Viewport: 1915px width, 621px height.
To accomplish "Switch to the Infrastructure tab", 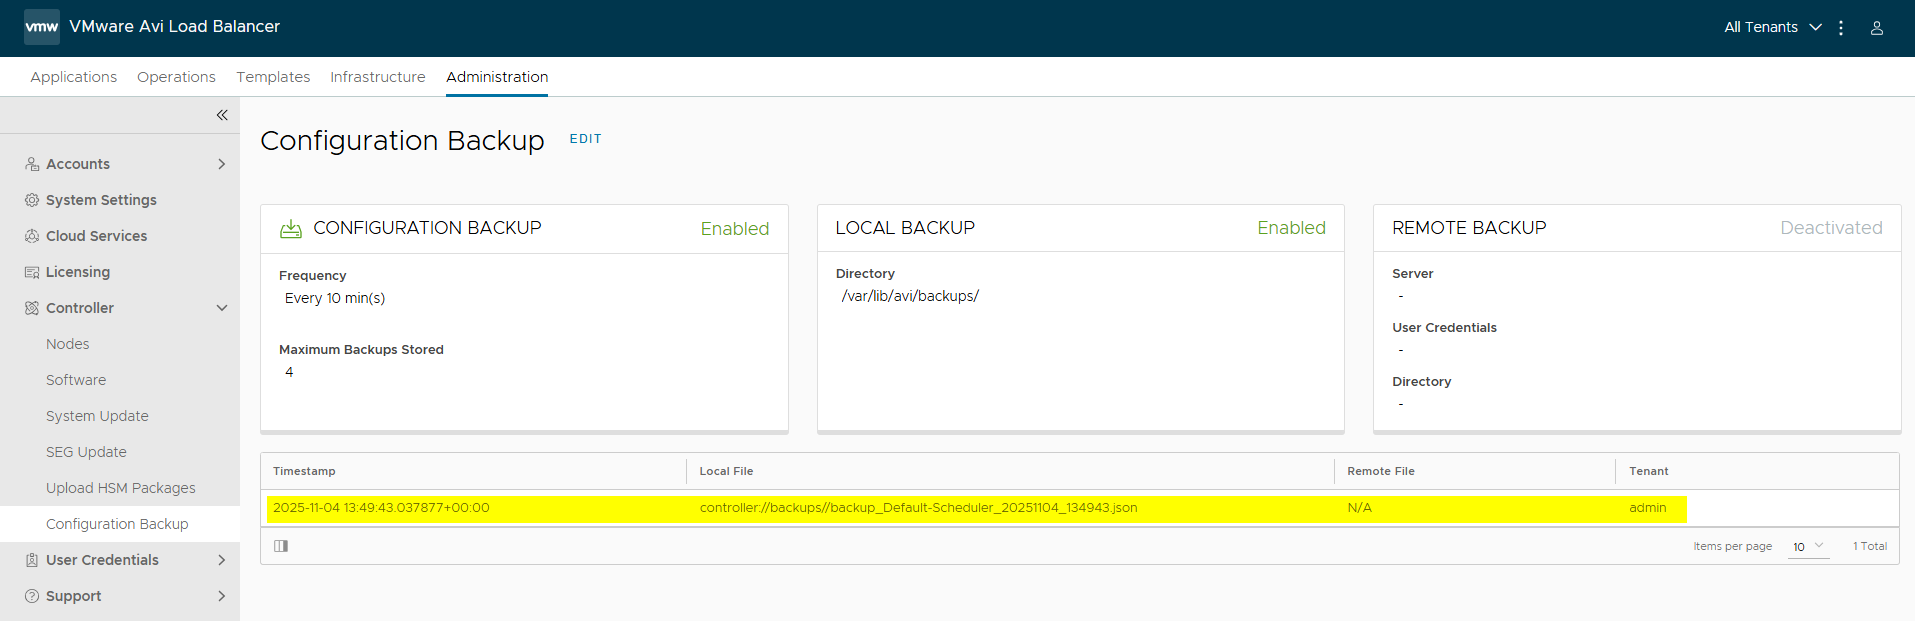I will 377,77.
